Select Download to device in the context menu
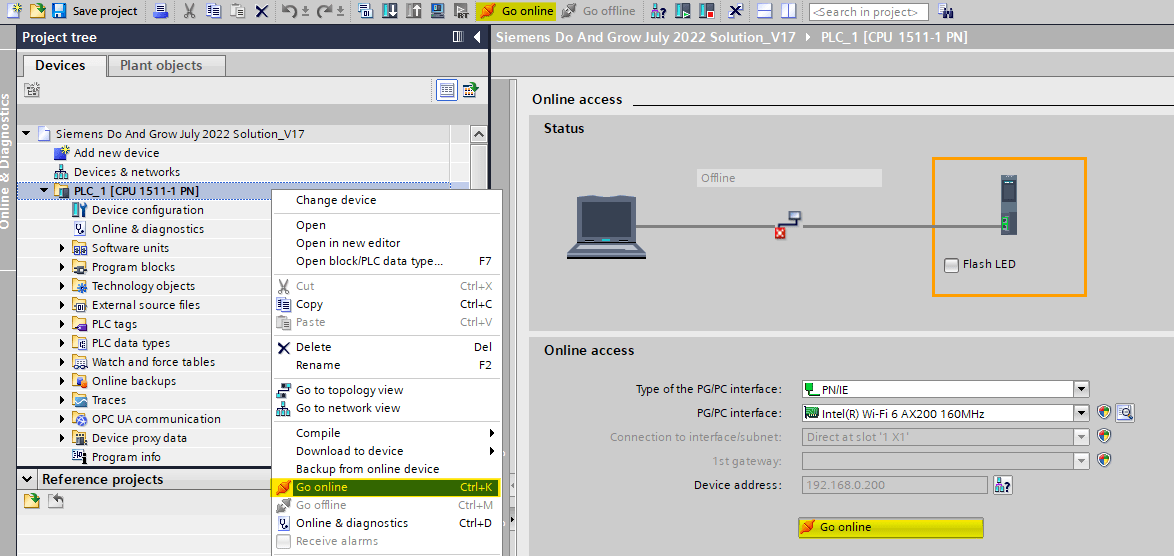 [350, 451]
